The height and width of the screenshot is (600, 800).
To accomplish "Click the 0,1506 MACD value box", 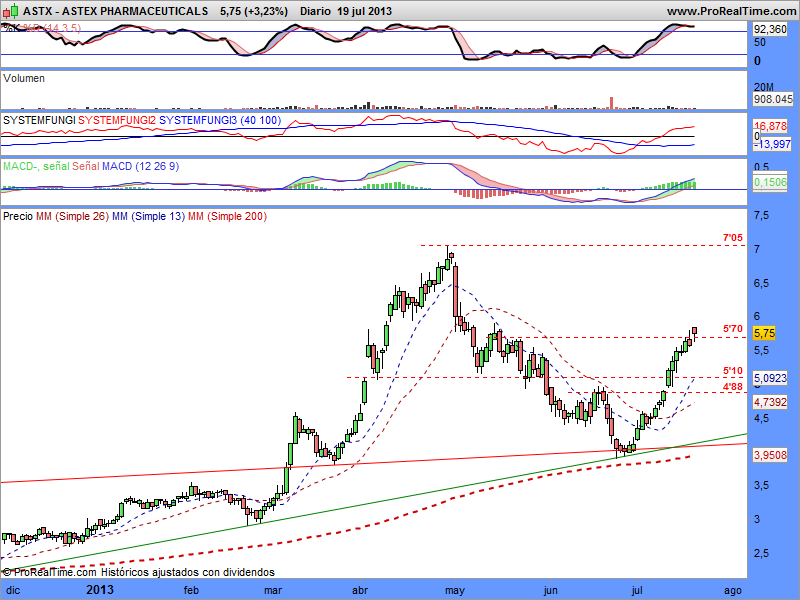I will pyautogui.click(x=770, y=182).
